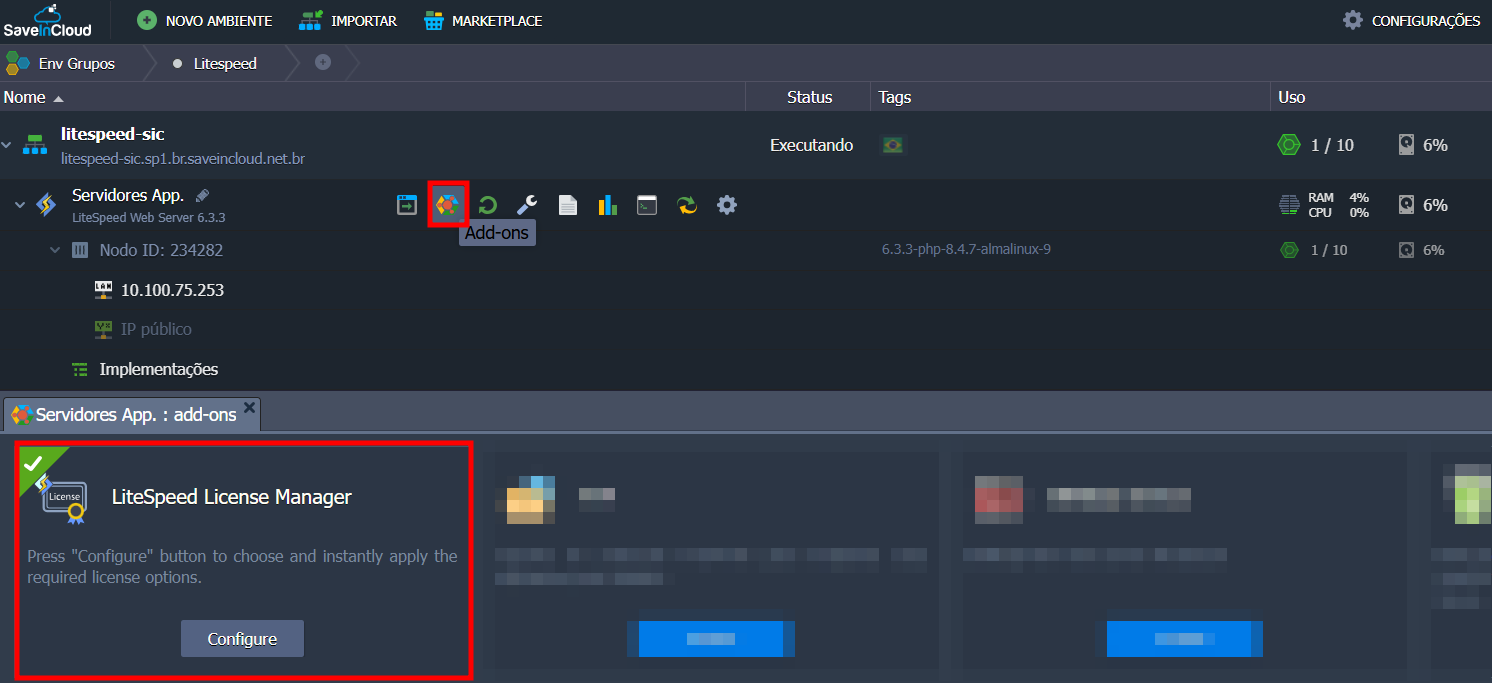Open the Log file icon for Servidores App.
This screenshot has height=683, width=1492.
[x=567, y=205]
